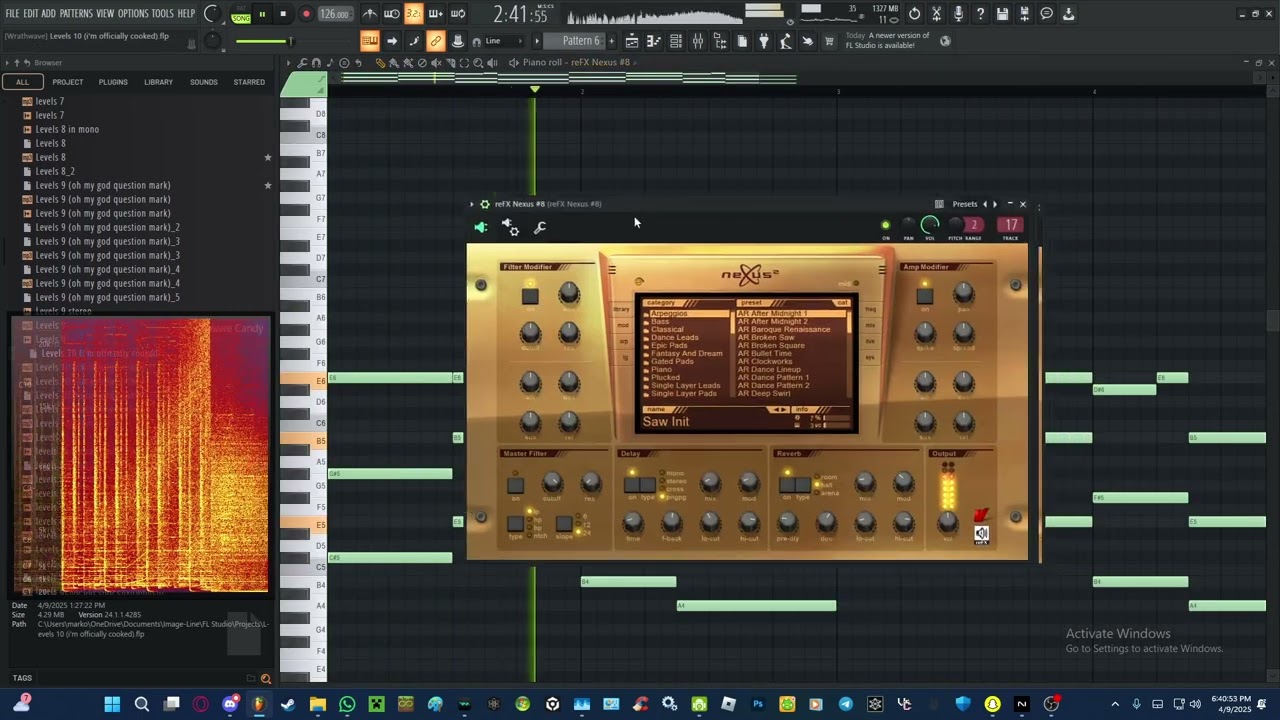The height and width of the screenshot is (720, 1280).
Task: Toggle the magnet snap icon in piano roll
Action: (x=316, y=63)
